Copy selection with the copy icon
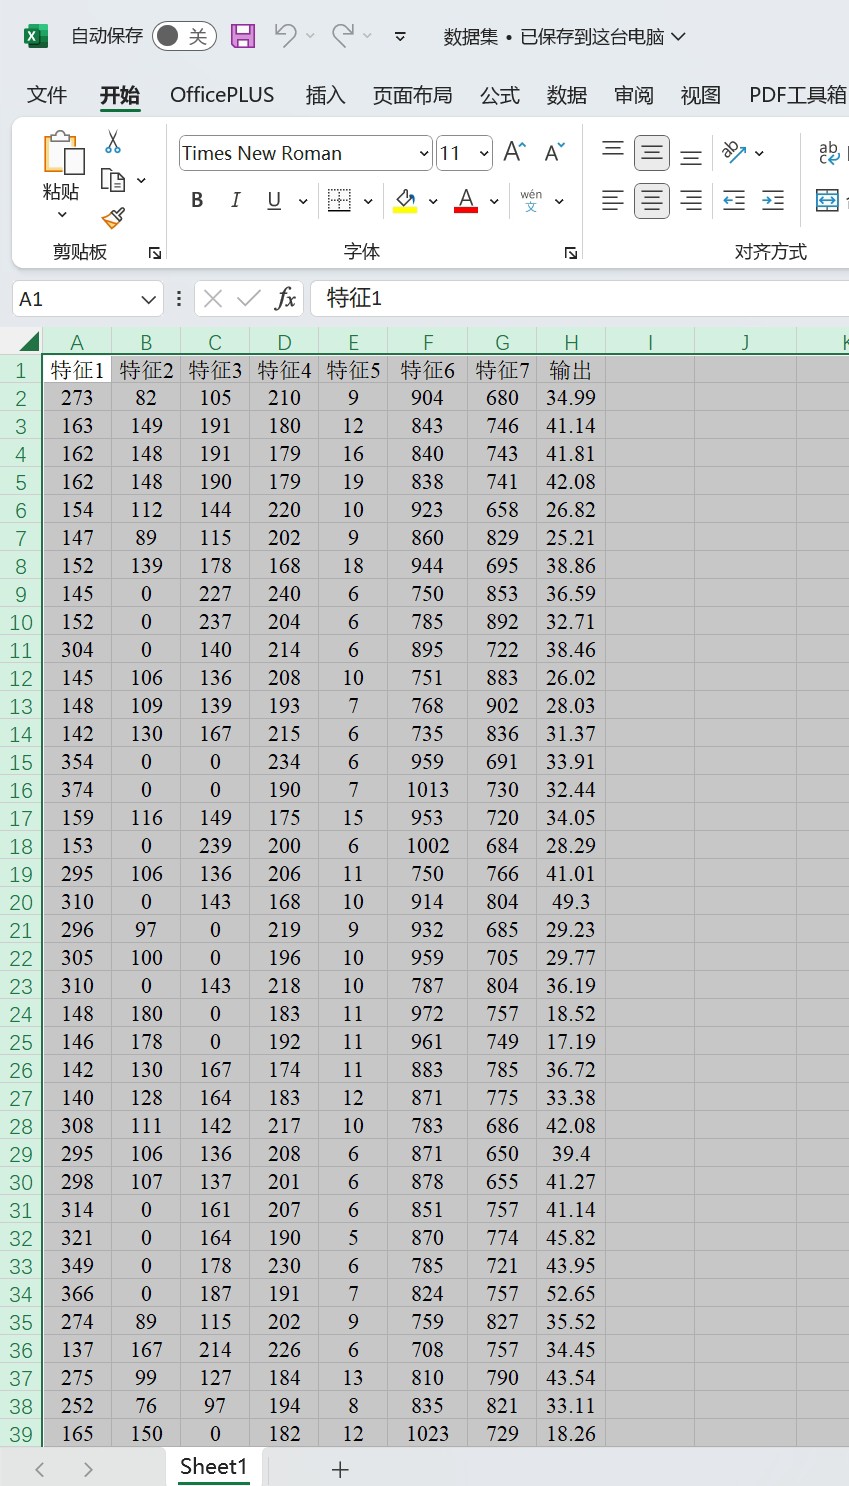The image size is (849, 1486). pyautogui.click(x=114, y=180)
